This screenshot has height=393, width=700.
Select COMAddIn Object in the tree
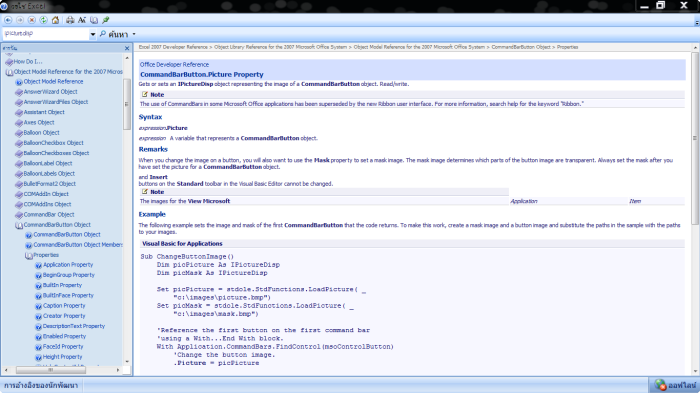[46, 195]
